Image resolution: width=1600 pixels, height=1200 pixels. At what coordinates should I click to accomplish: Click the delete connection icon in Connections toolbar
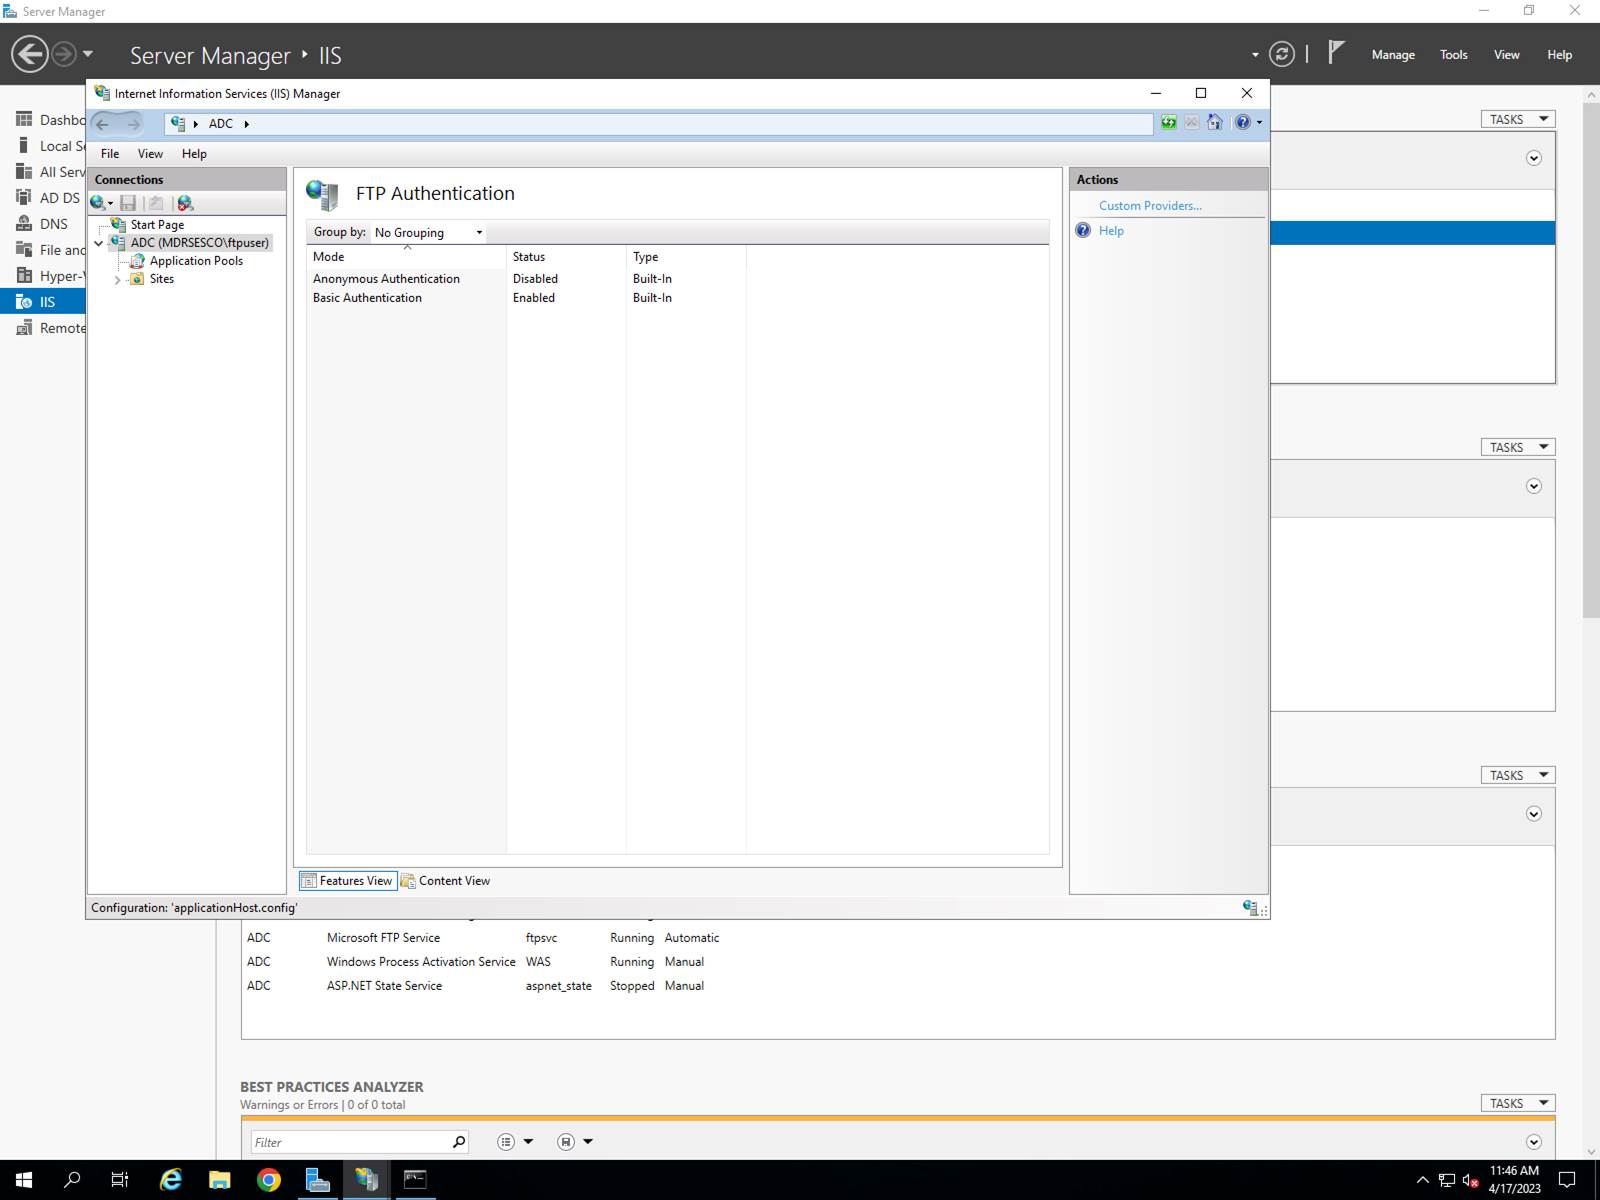185,203
